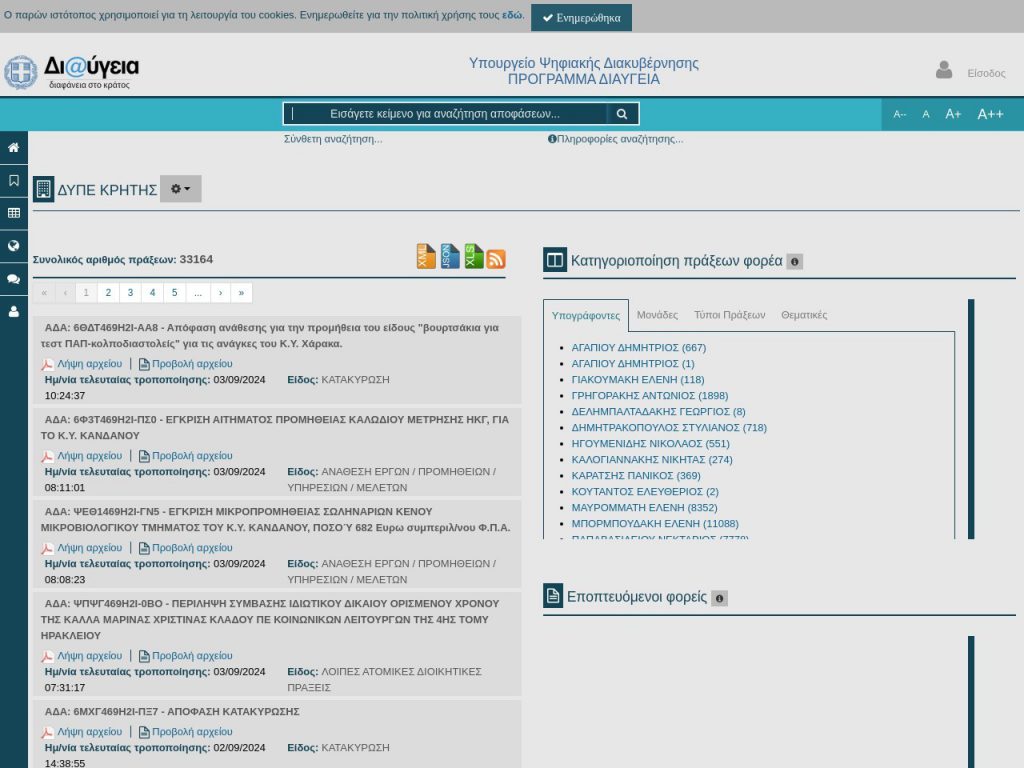Click the comments icon in left sidebar
The width and height of the screenshot is (1024, 768).
tap(13, 279)
